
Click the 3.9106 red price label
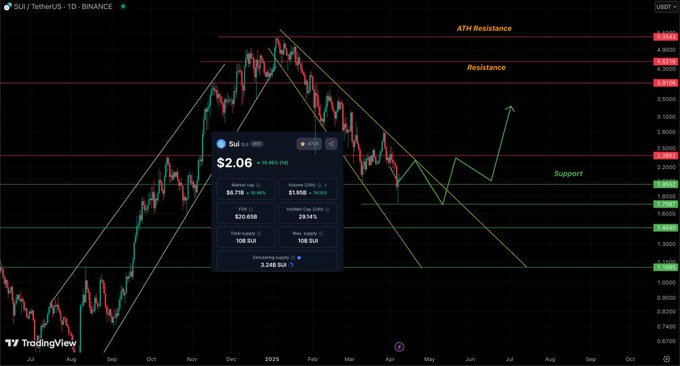[x=666, y=83]
